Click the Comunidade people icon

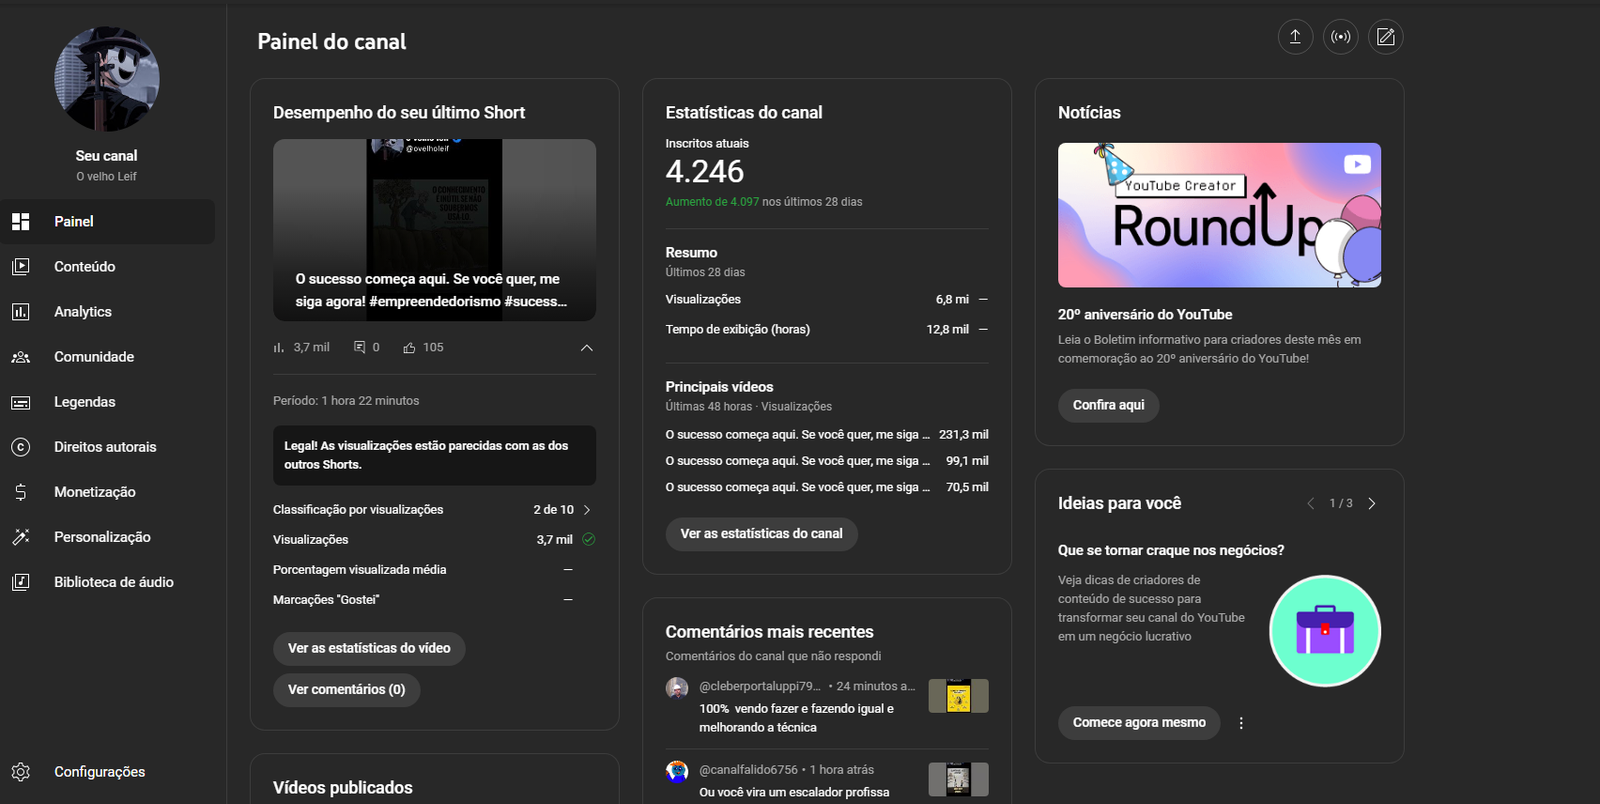click(x=21, y=356)
